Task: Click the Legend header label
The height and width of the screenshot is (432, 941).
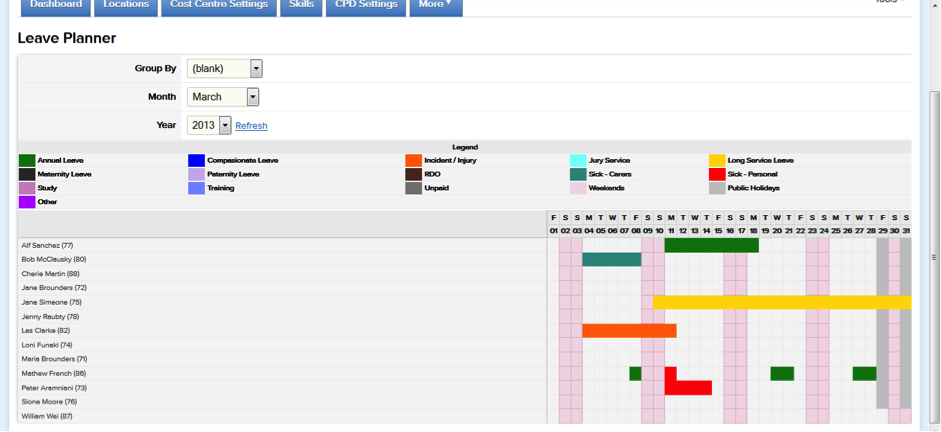Action: pyautogui.click(x=465, y=147)
